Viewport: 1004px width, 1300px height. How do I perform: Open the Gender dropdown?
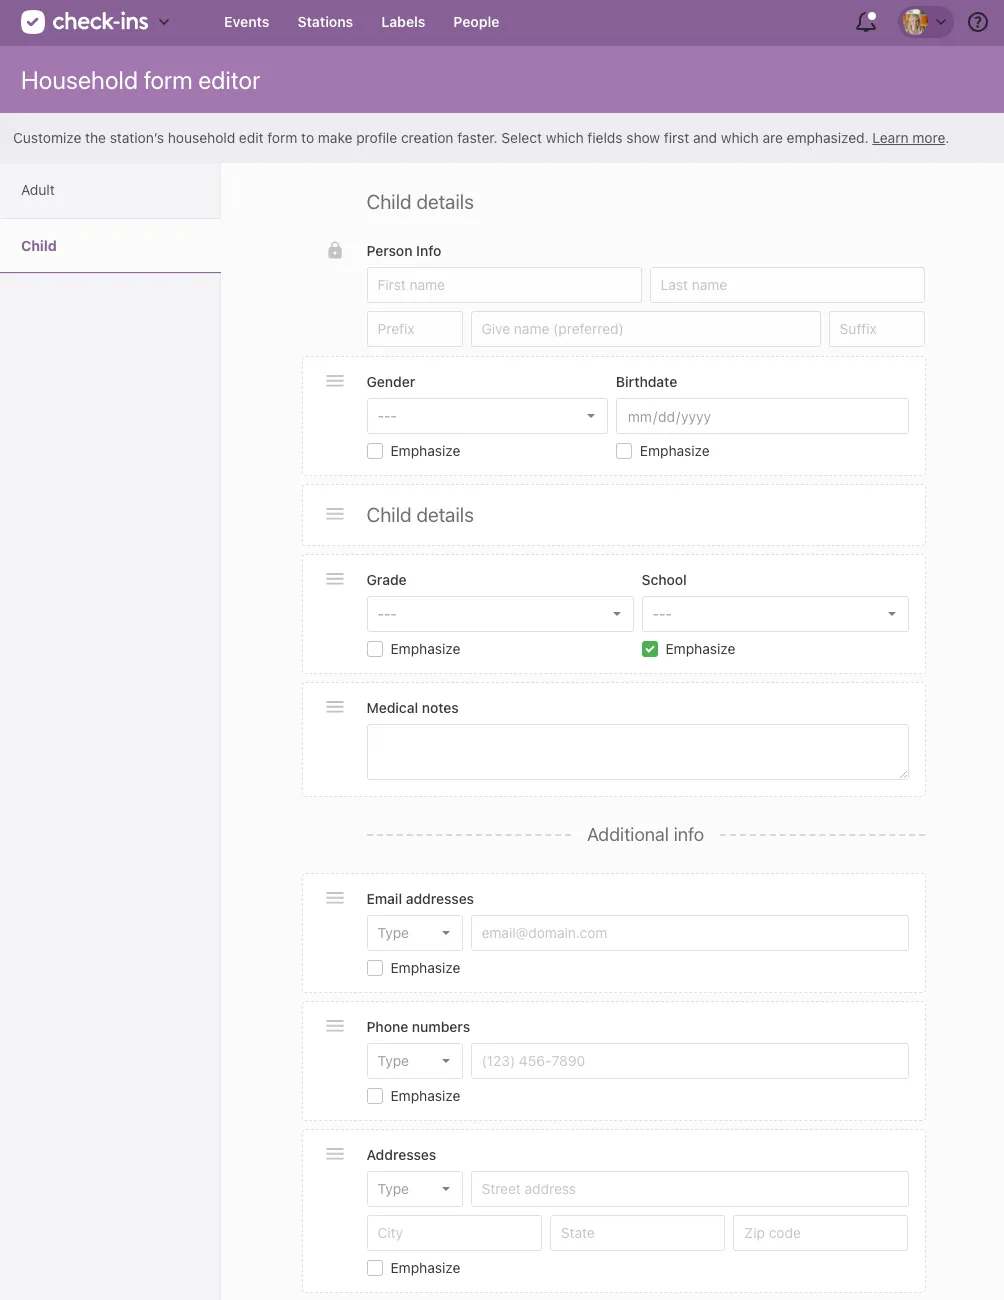click(x=487, y=416)
